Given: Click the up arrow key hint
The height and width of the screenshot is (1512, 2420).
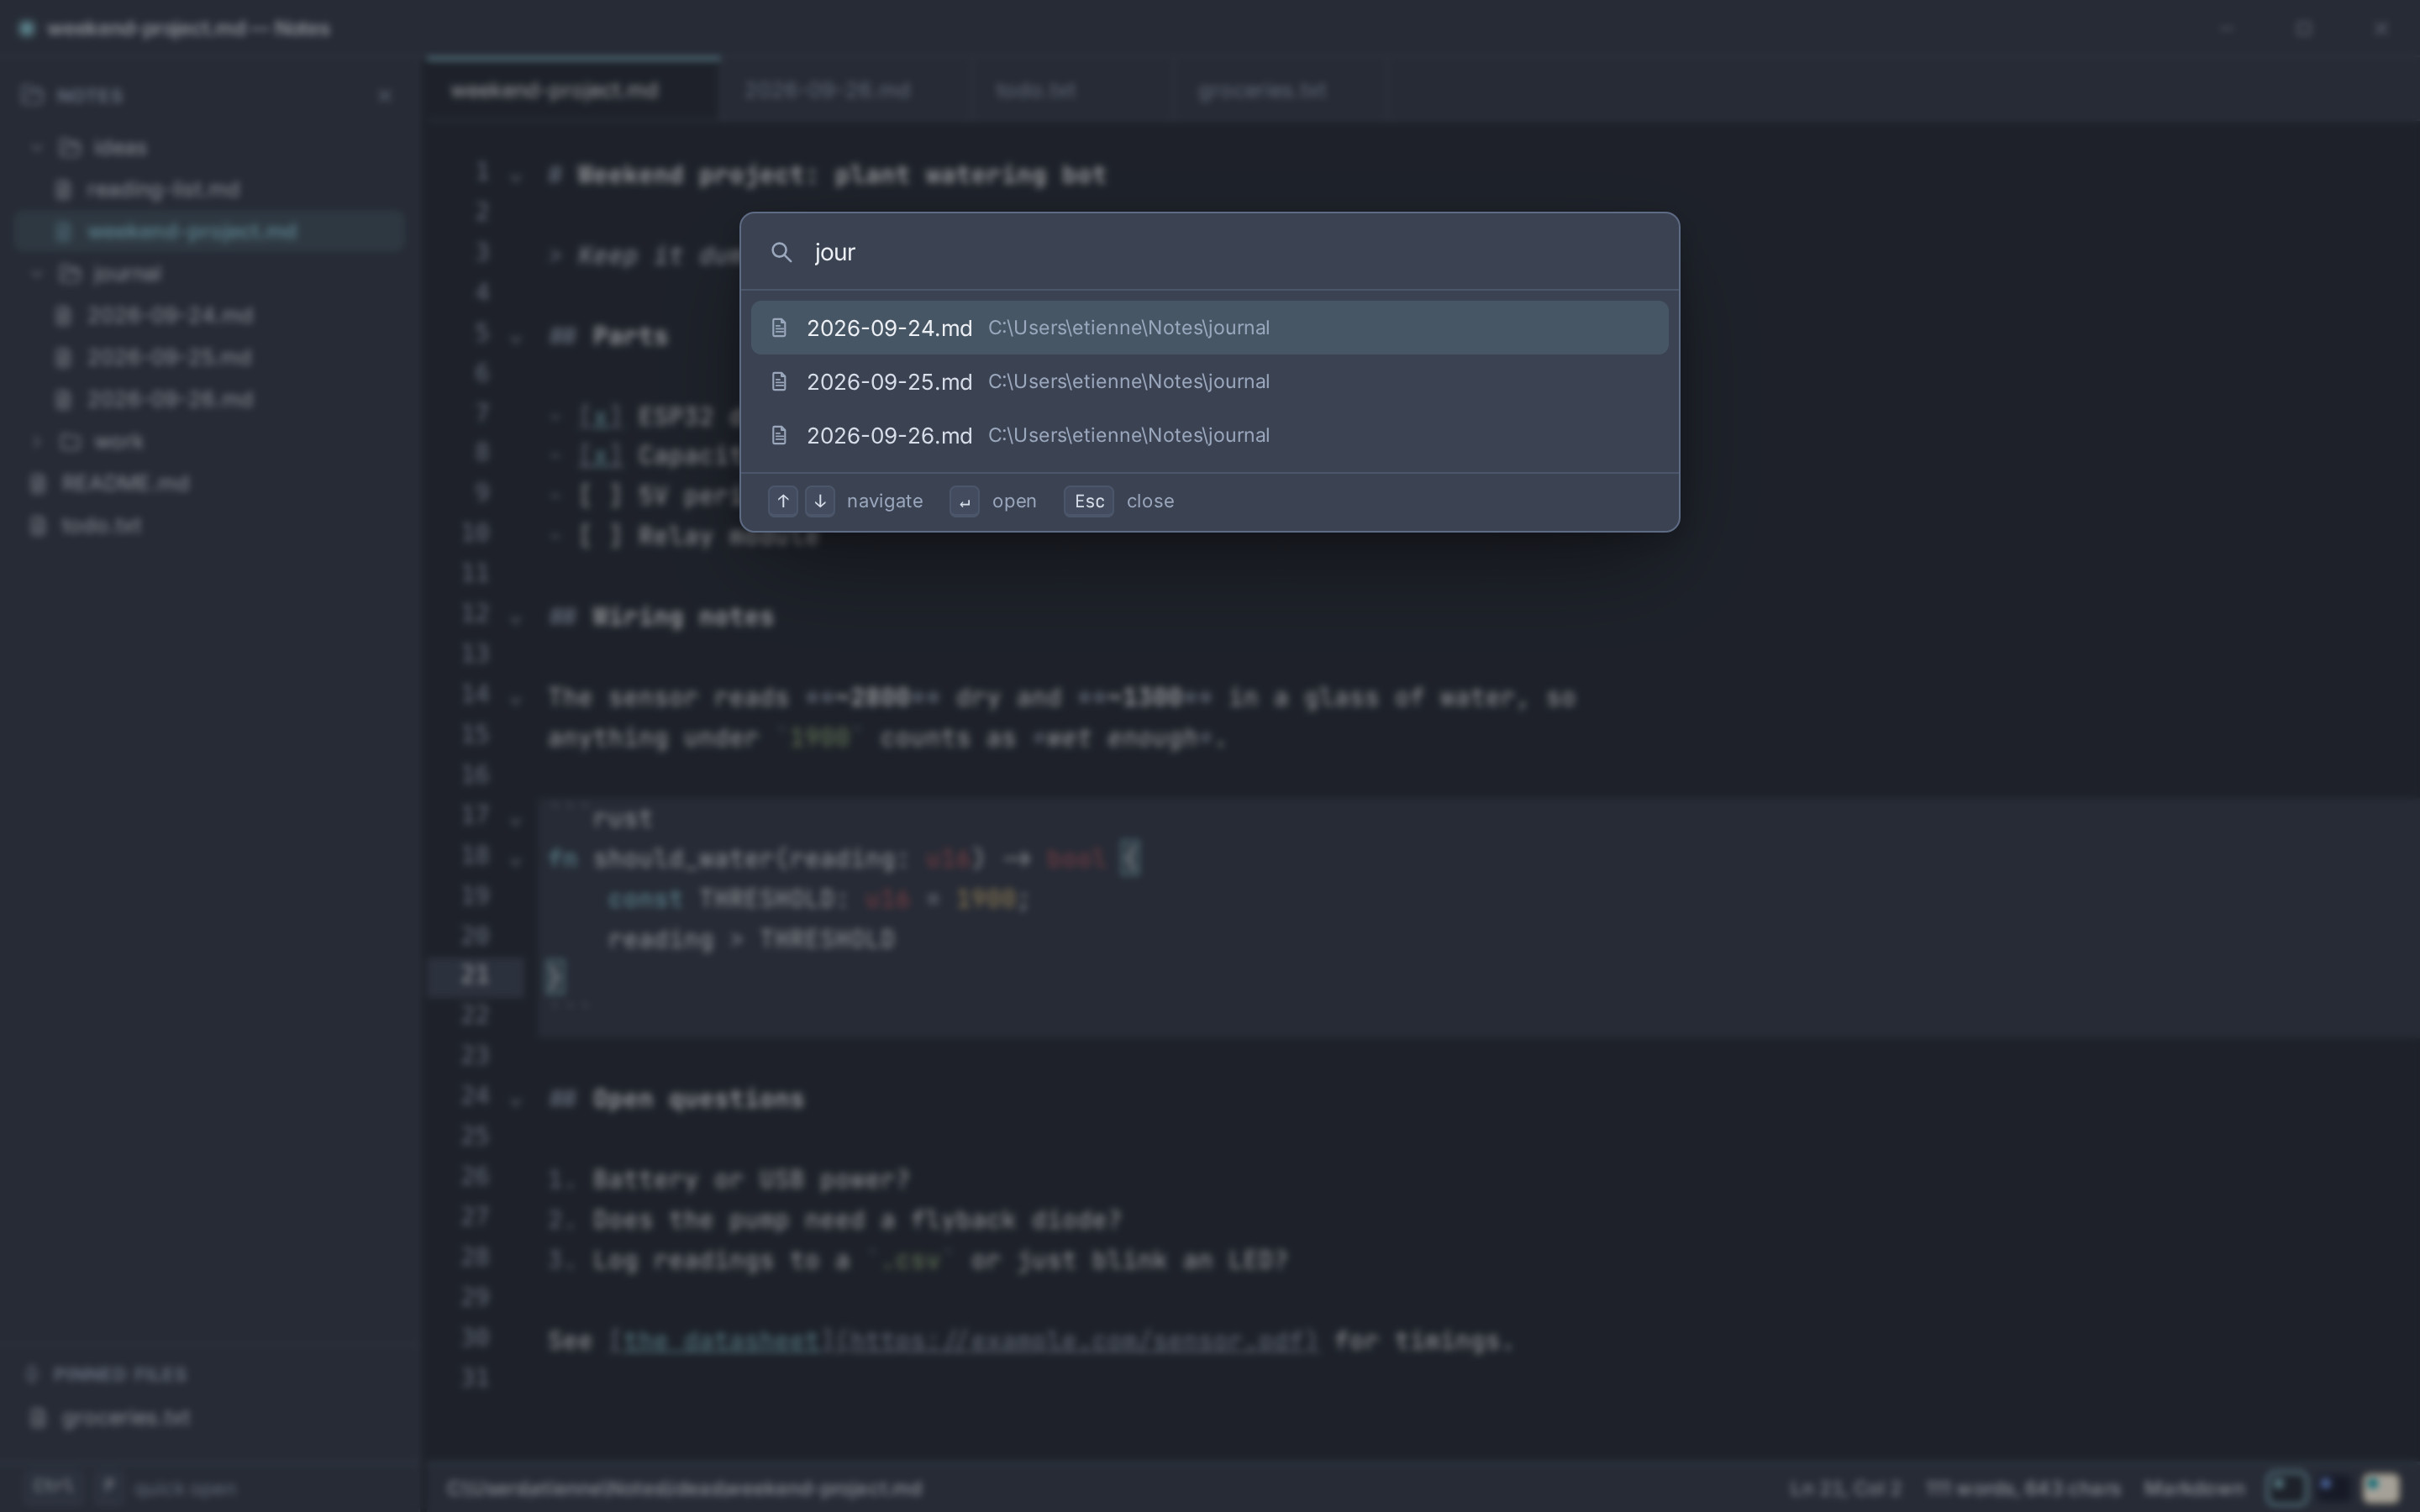Looking at the screenshot, I should (783, 501).
